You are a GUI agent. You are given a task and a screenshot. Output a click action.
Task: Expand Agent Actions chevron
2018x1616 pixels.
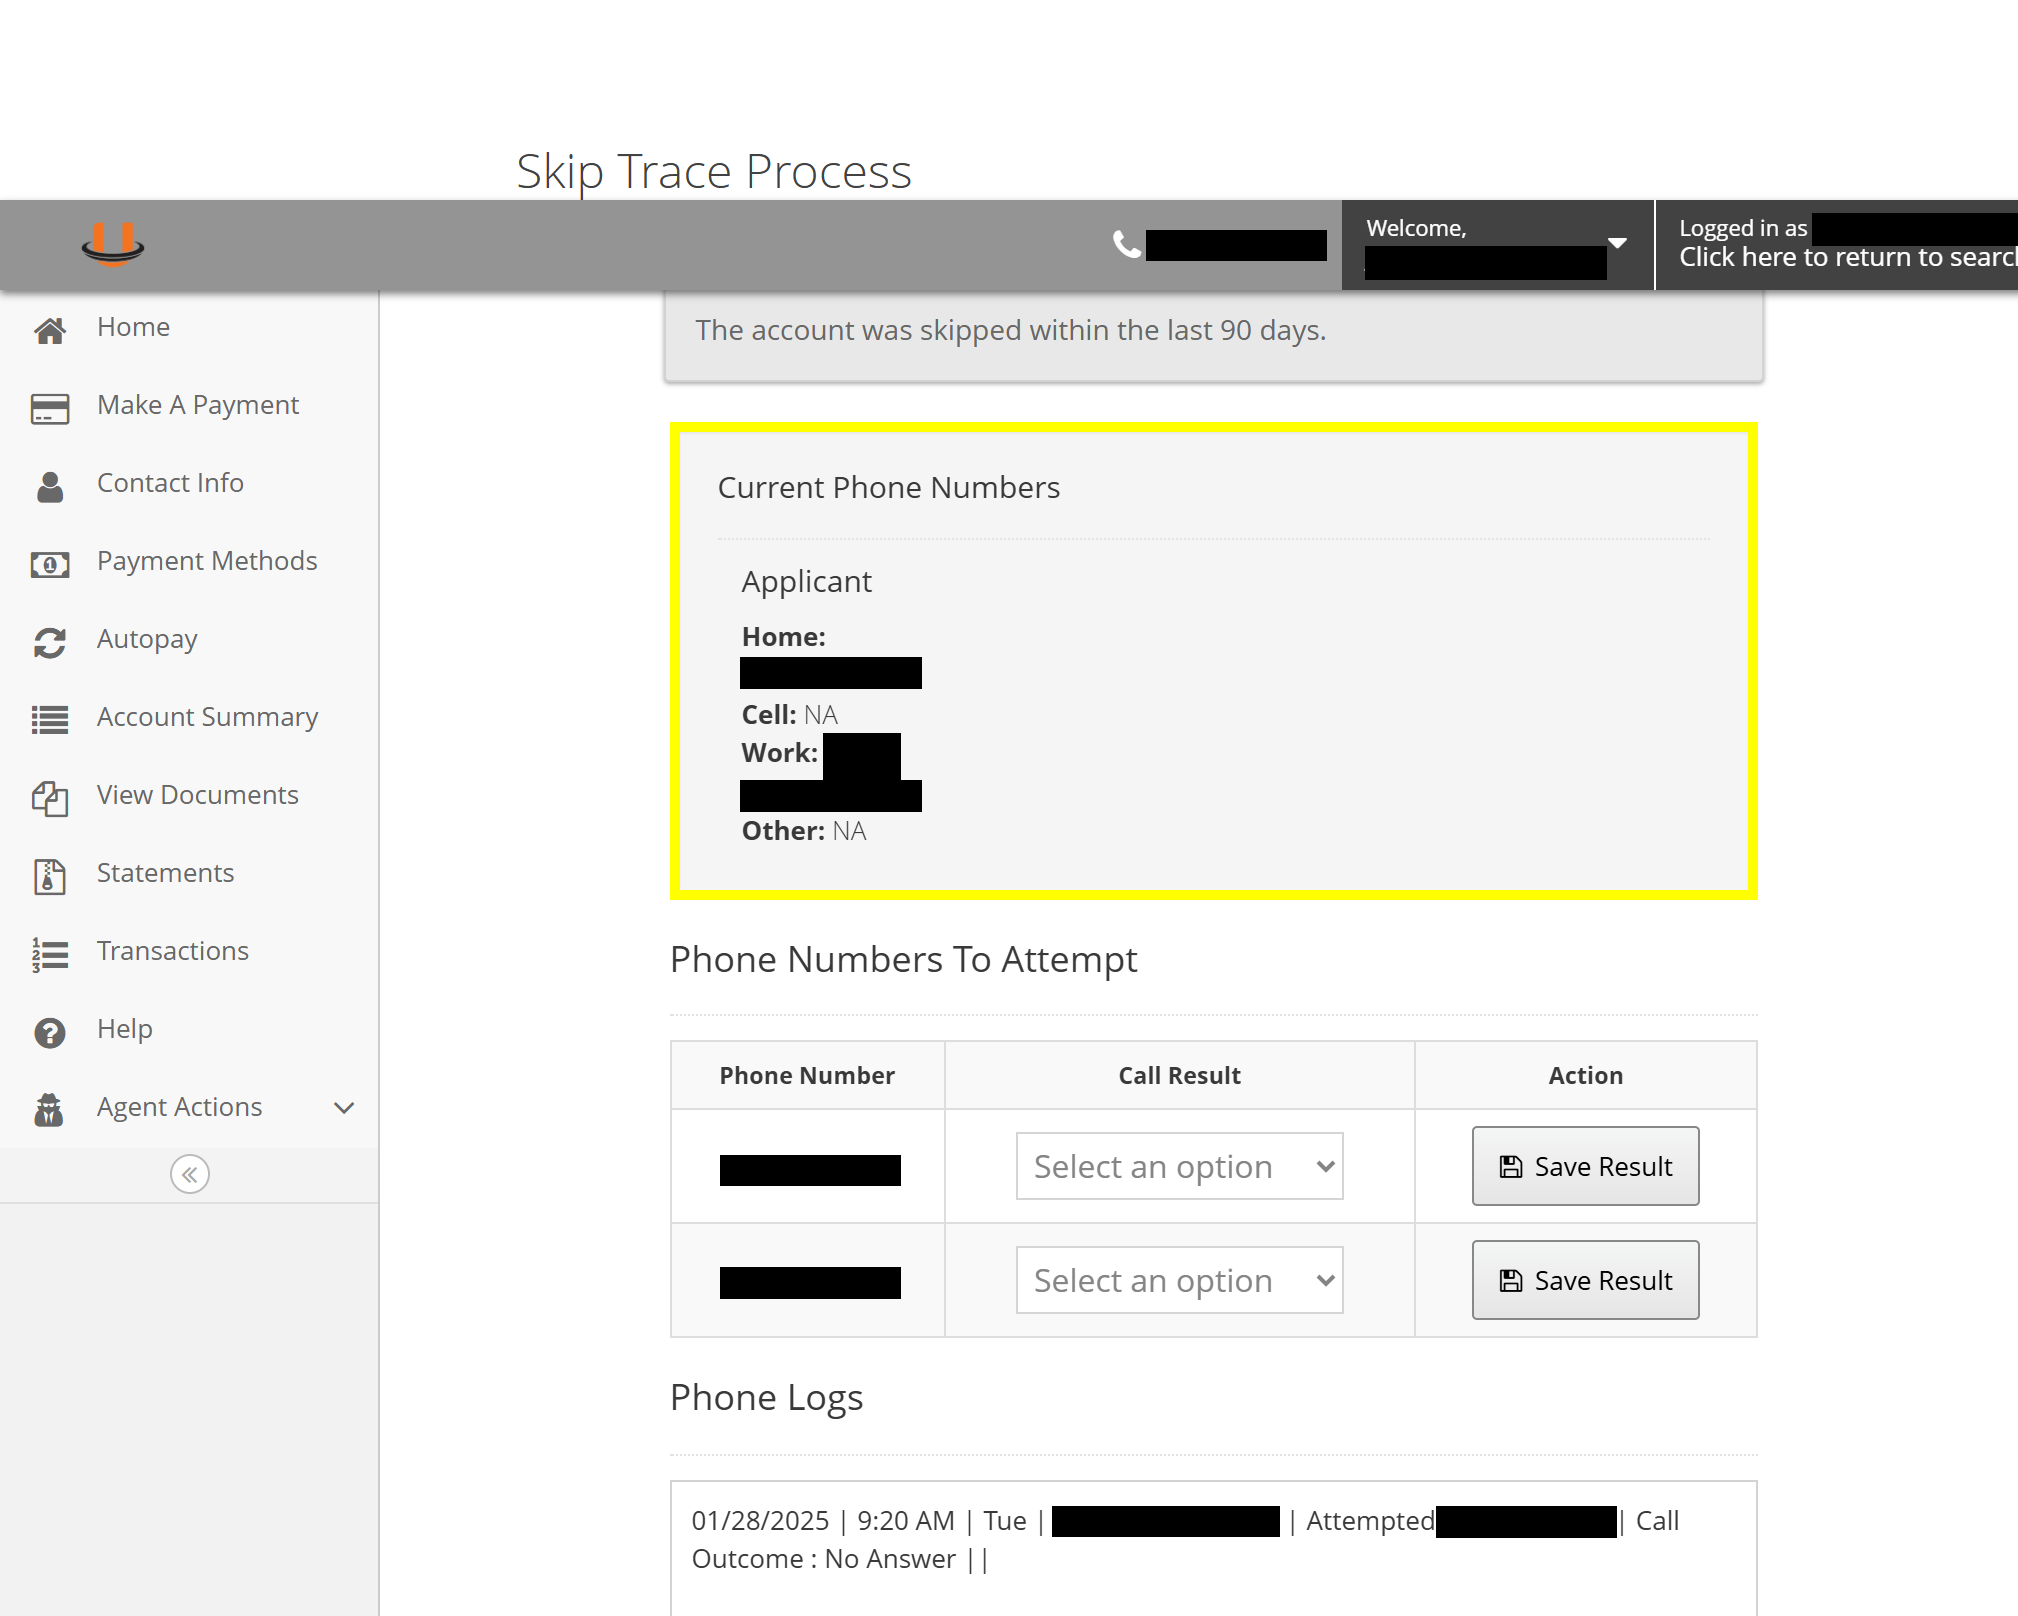[344, 1108]
